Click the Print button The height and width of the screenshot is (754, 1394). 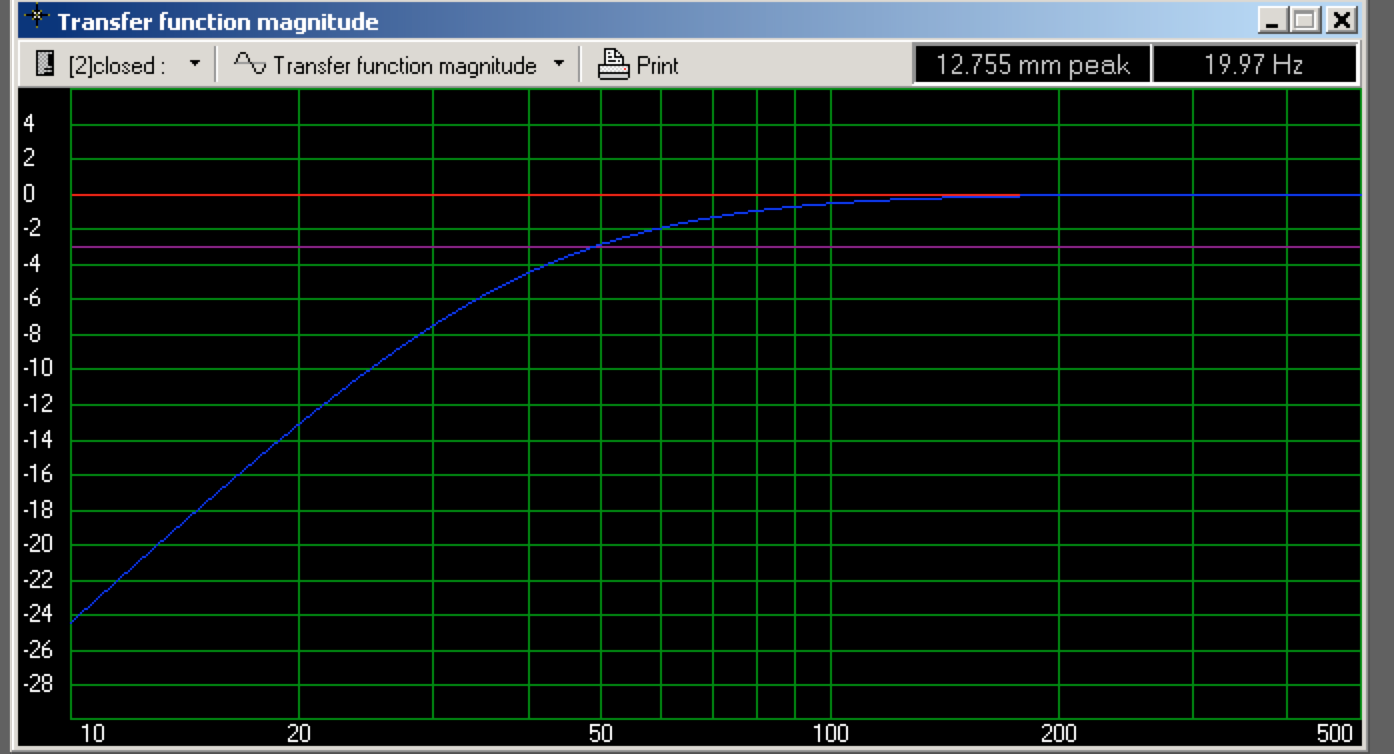638,66
